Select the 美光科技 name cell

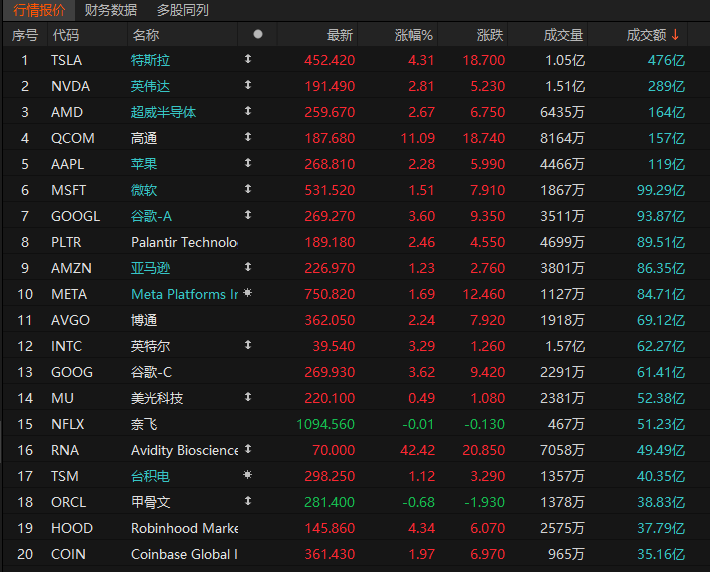(x=157, y=398)
